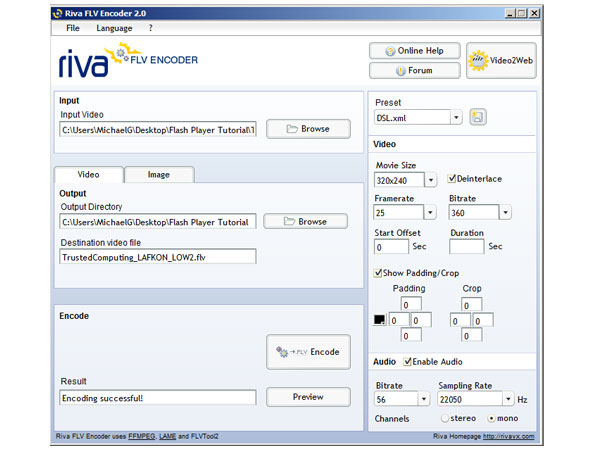The height and width of the screenshot is (450, 600).
Task: Expand the video Bitrate dropdown
Action: (505, 212)
